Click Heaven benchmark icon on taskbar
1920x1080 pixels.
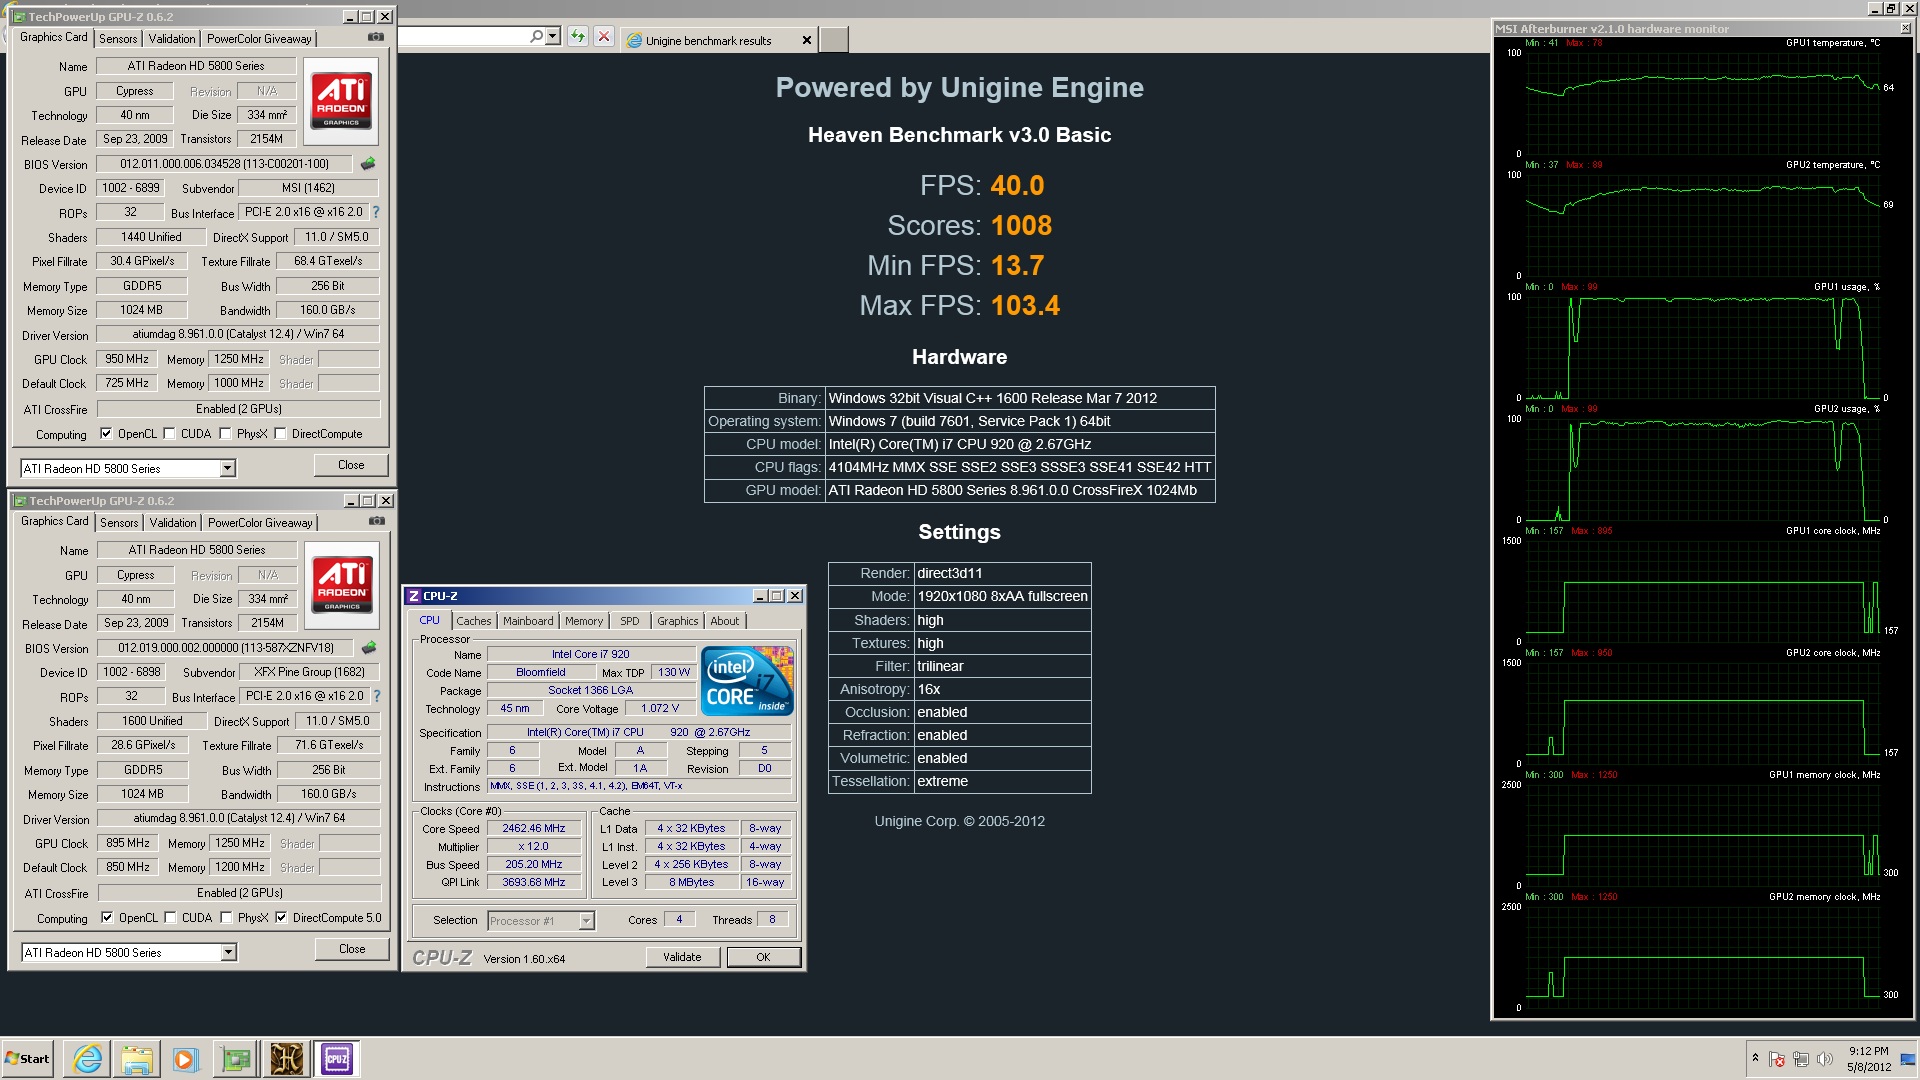[286, 1058]
